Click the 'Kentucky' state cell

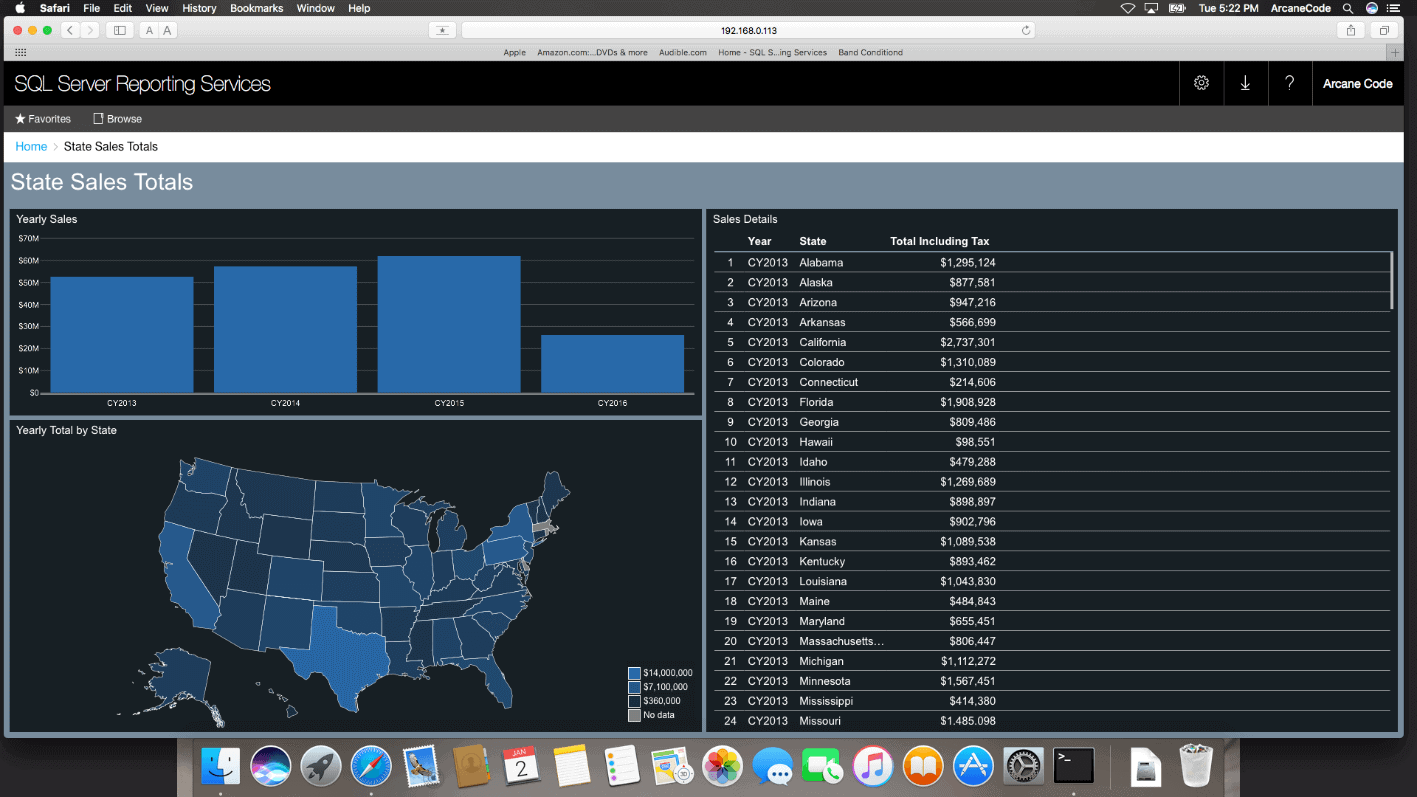tap(822, 561)
